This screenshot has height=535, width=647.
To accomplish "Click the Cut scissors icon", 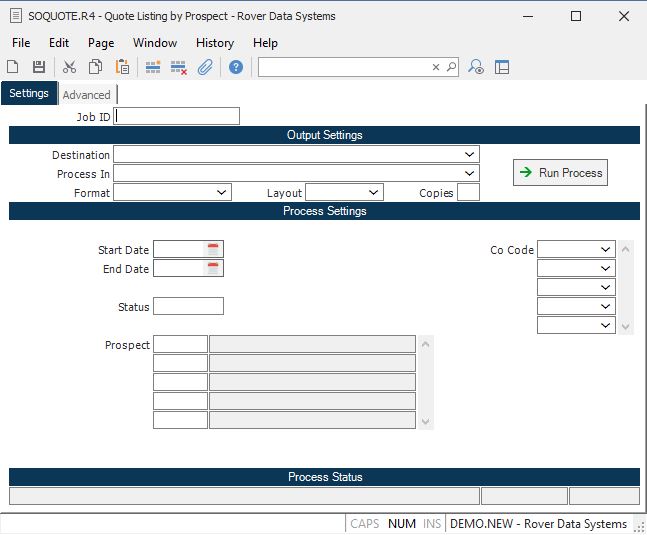I will pos(69,67).
